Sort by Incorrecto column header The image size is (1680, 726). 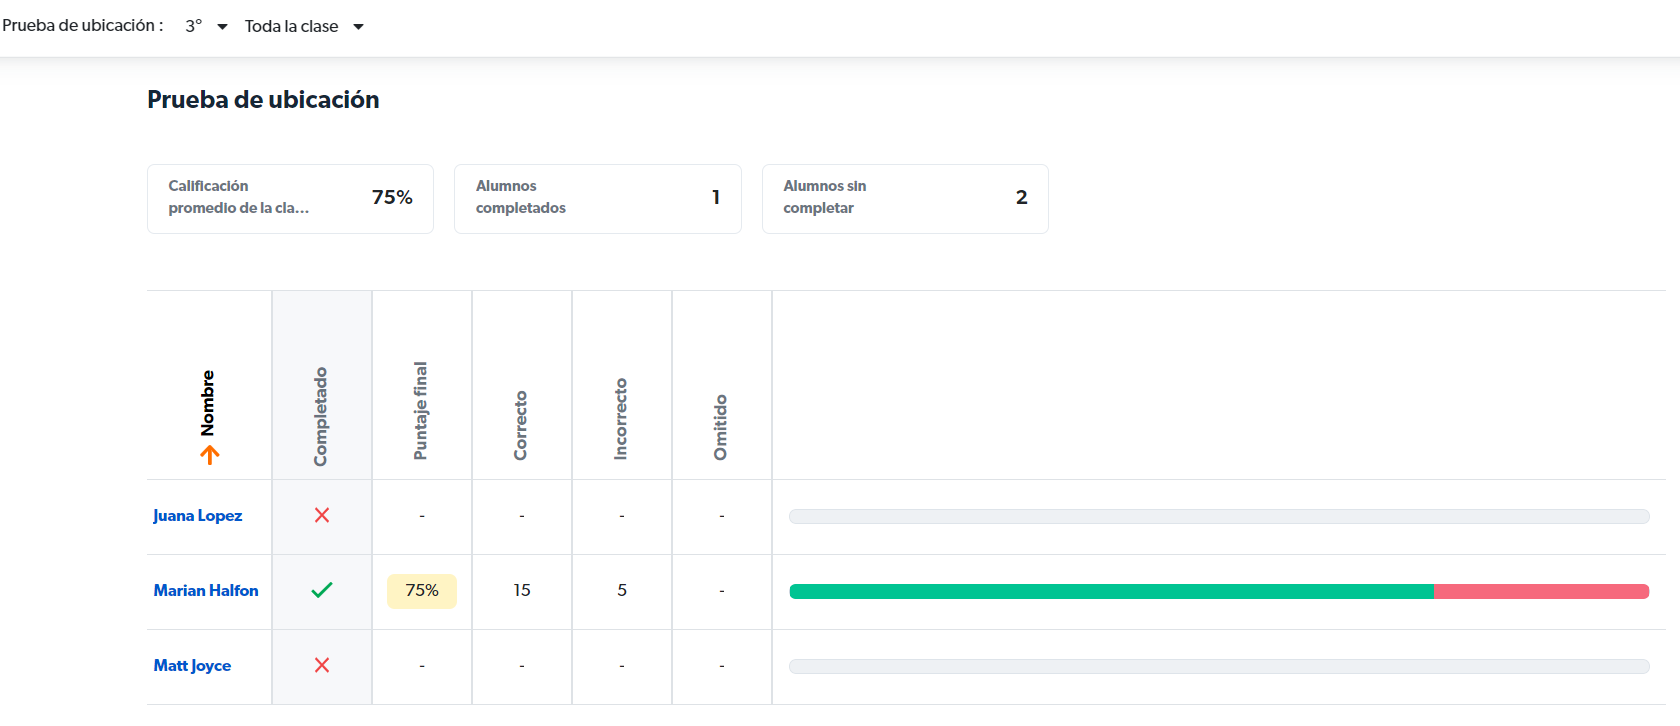pos(621,419)
